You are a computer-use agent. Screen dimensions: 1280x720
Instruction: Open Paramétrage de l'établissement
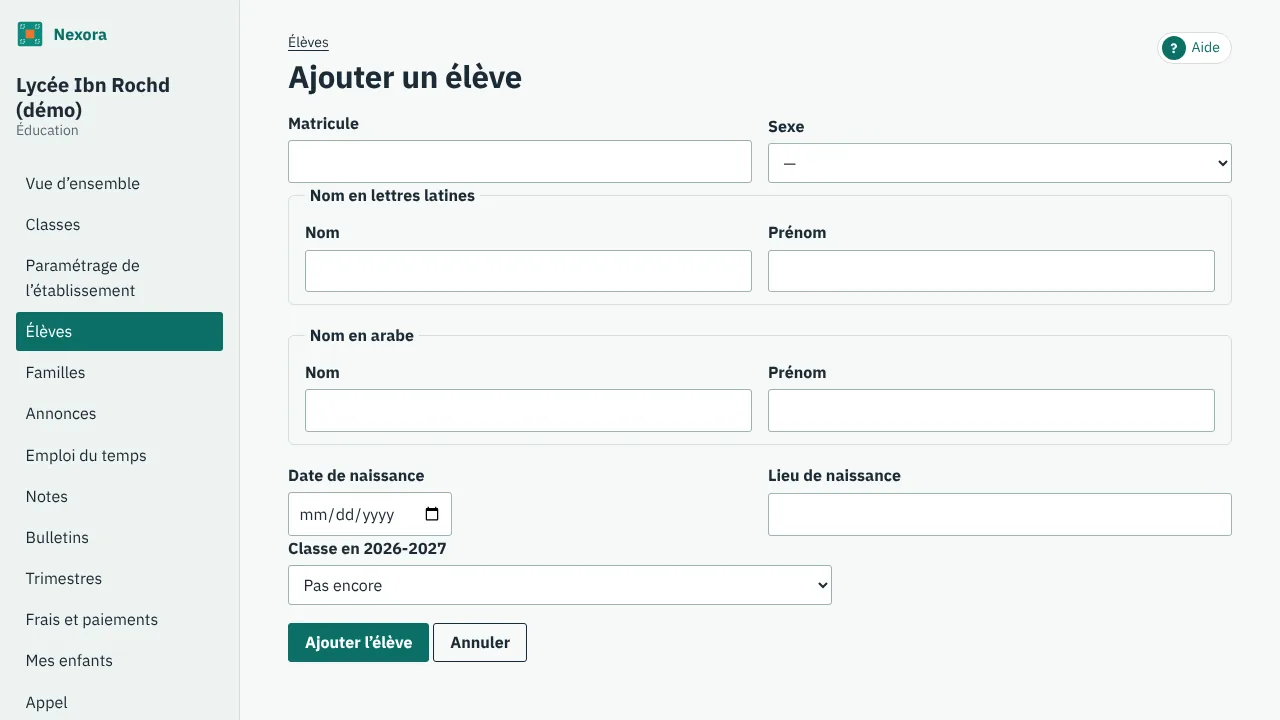point(119,278)
